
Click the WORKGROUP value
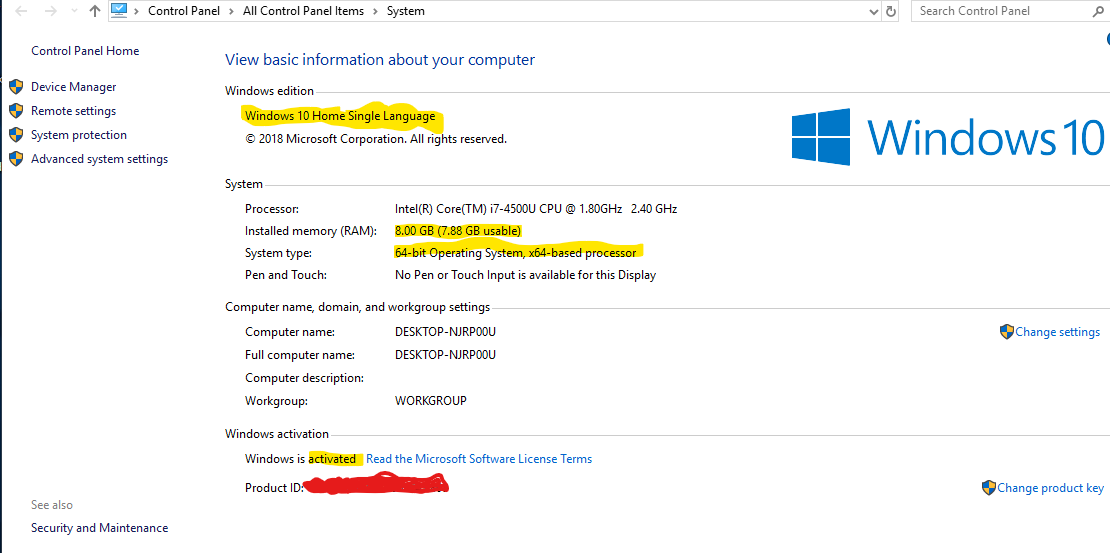(430, 401)
